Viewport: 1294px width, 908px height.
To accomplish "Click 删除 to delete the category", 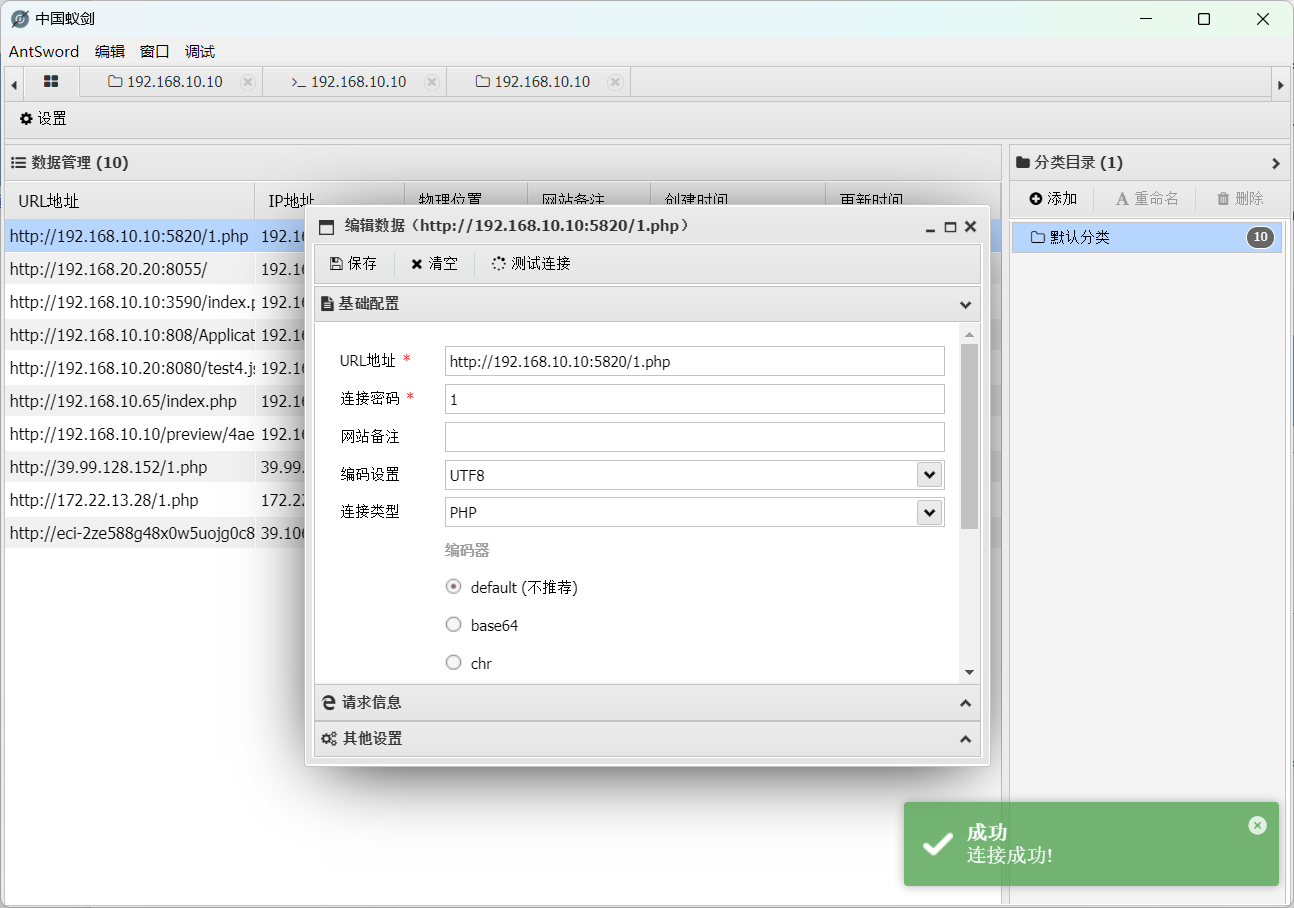I will pyautogui.click(x=1240, y=199).
